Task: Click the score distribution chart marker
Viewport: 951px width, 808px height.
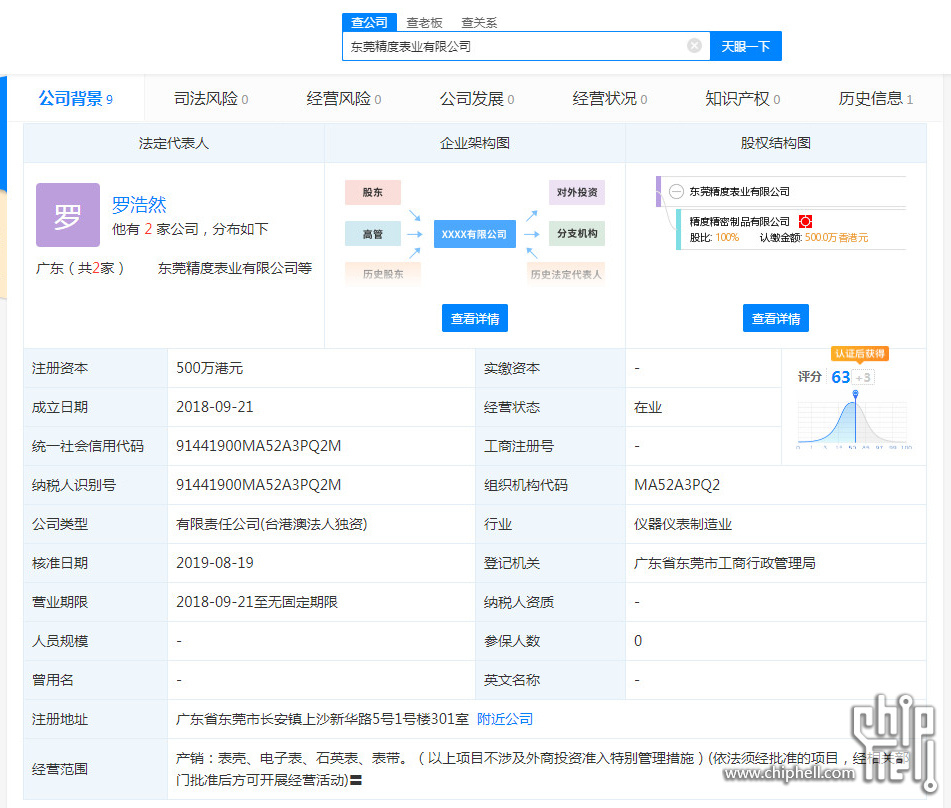Action: tap(855, 394)
